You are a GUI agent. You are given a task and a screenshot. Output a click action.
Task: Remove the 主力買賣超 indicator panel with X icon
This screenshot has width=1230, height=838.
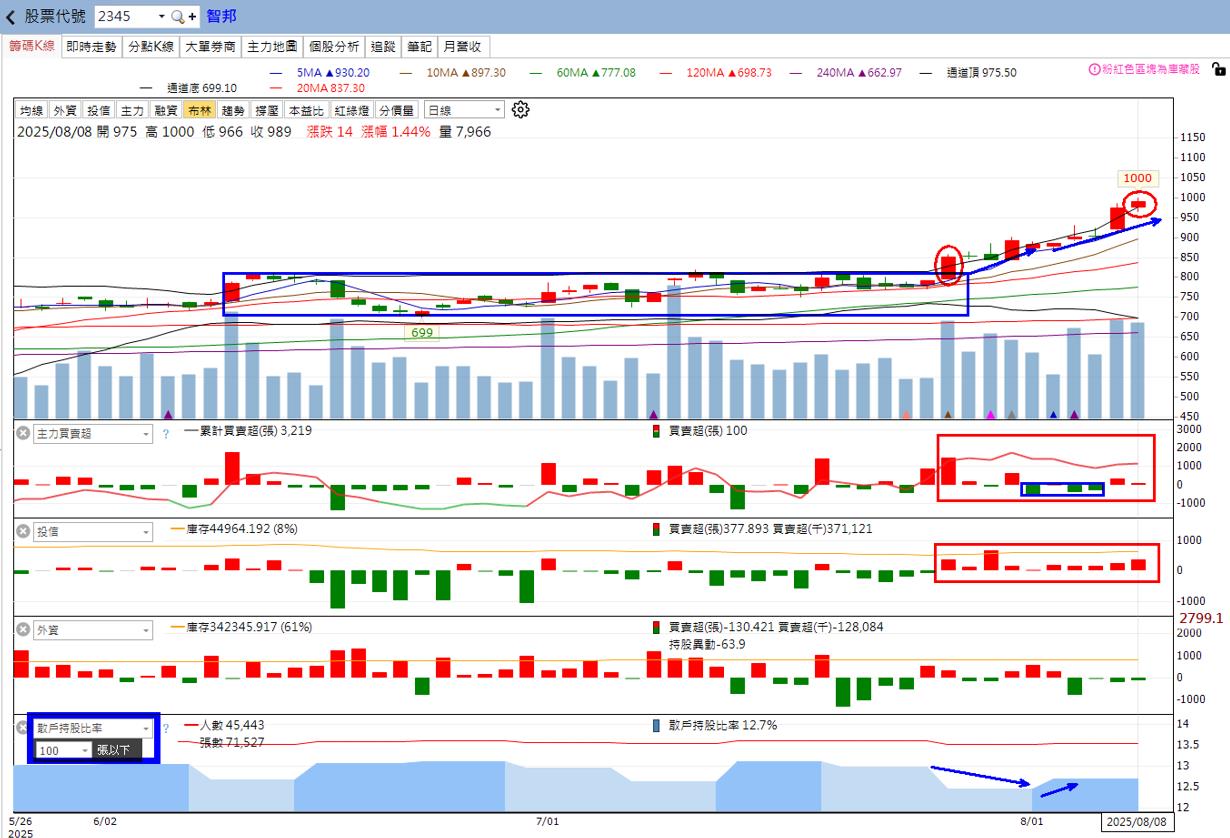pos(22,433)
